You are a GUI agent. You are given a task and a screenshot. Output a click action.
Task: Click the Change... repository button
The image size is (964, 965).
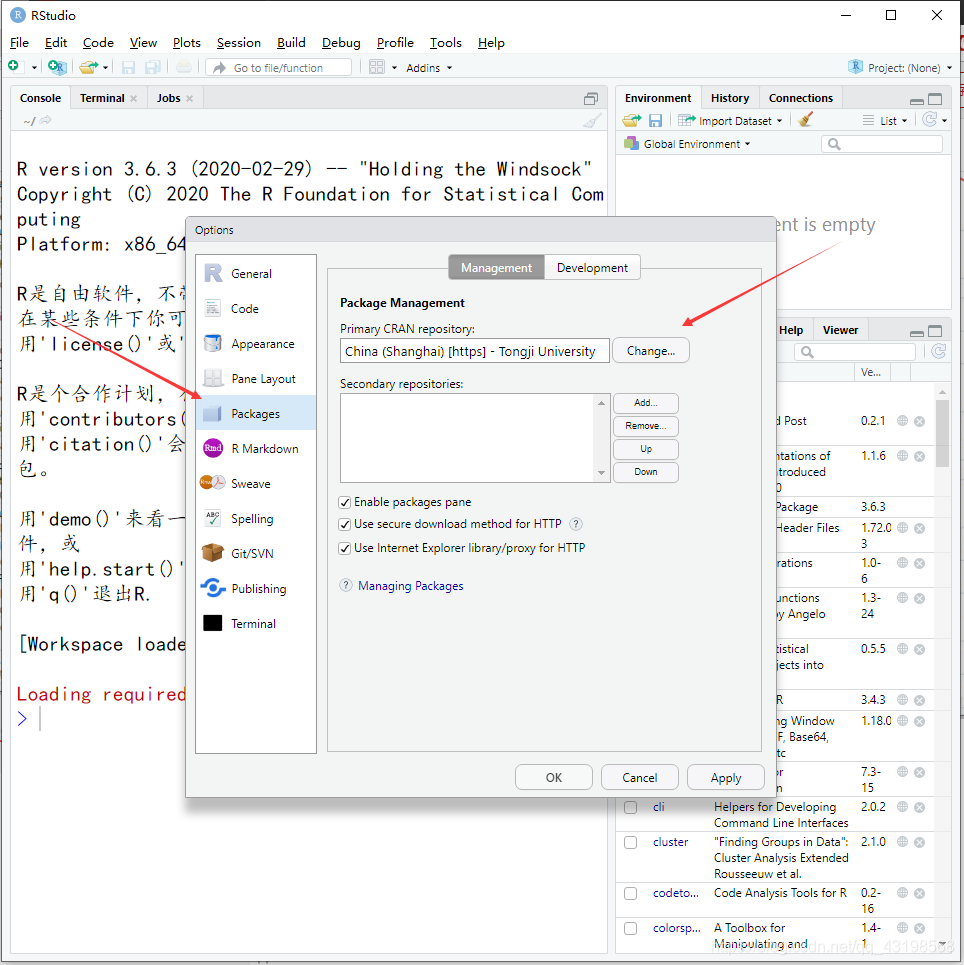click(x=651, y=351)
